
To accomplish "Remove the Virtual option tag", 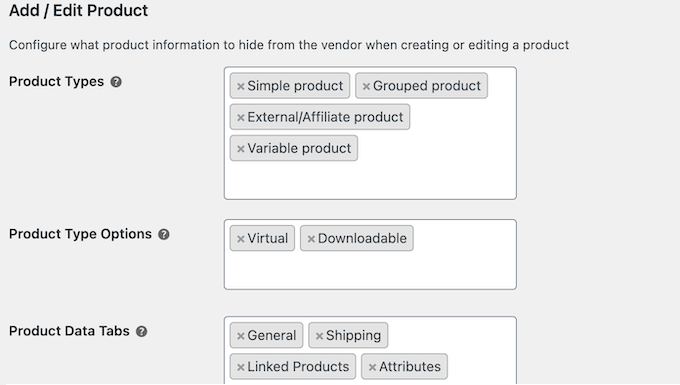I will click(x=241, y=239).
